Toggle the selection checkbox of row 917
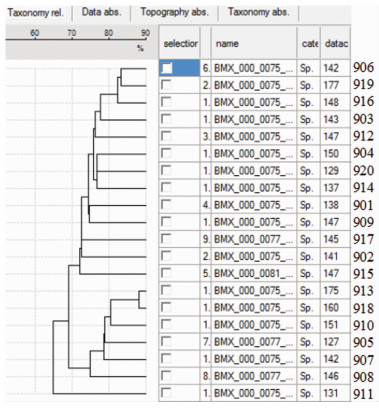This screenshot has width=379, height=410. [166, 239]
